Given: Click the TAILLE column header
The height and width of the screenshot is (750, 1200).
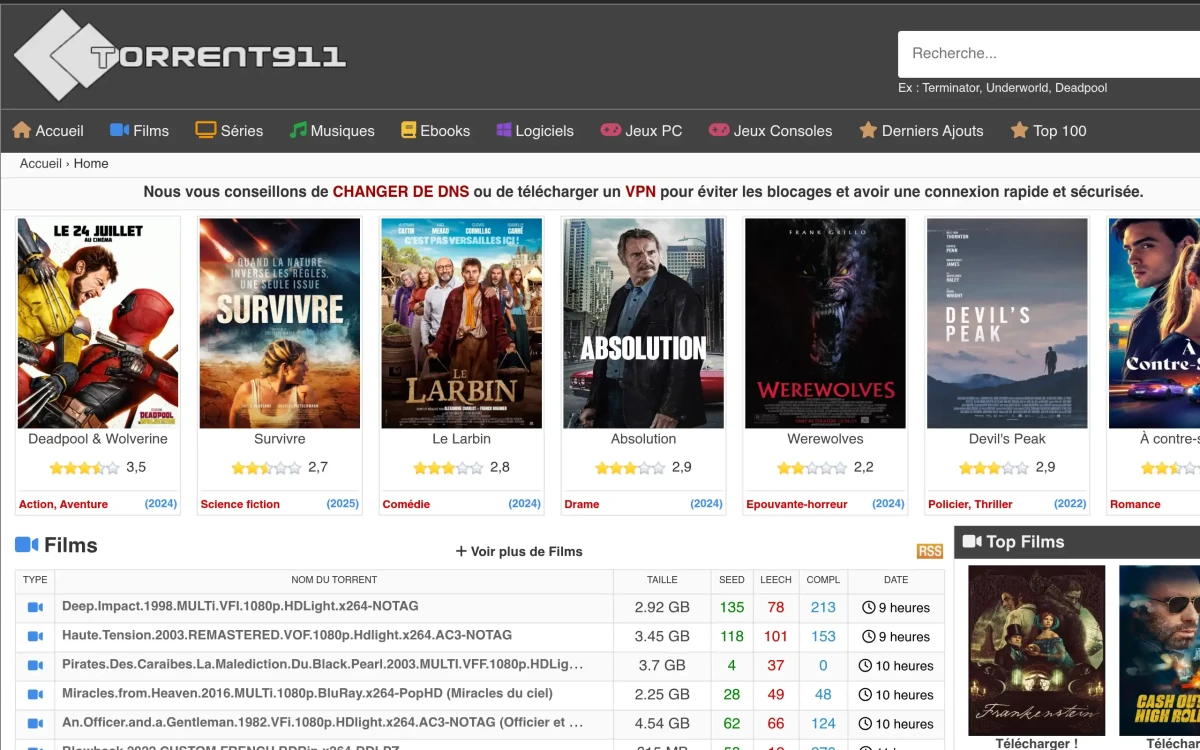Looking at the screenshot, I should (662, 579).
